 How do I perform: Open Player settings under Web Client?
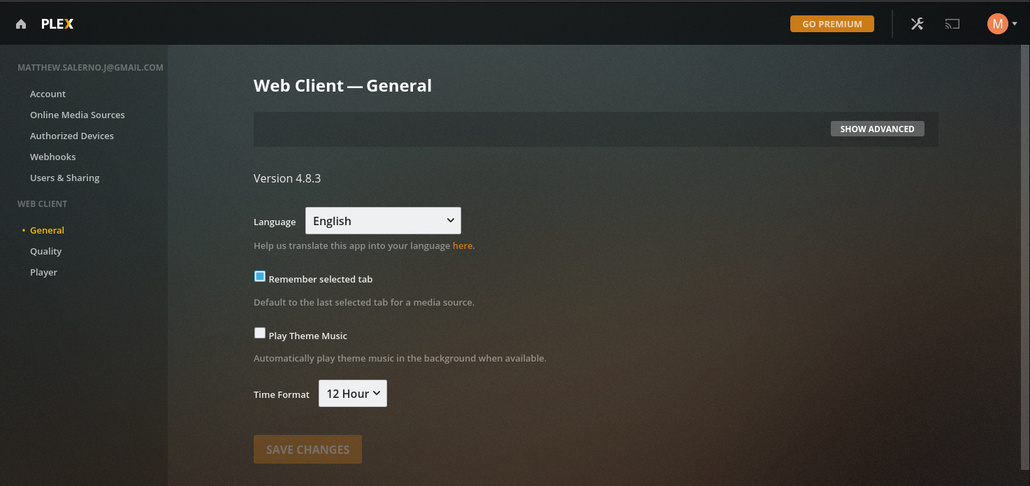point(43,273)
